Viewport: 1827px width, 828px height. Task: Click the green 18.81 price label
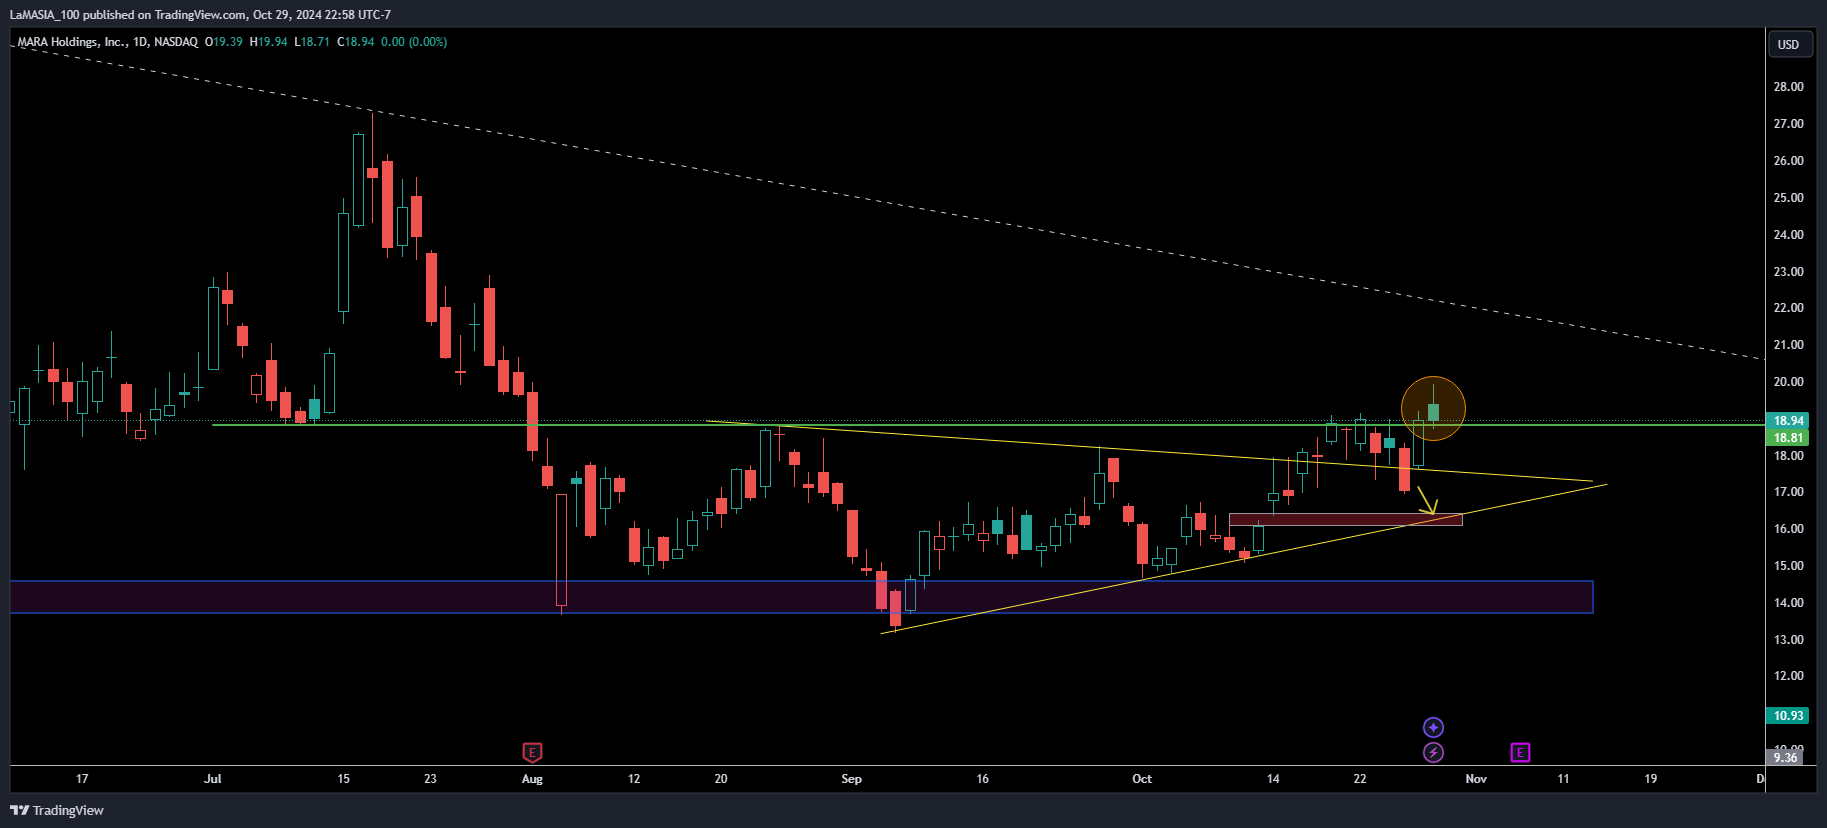click(x=1789, y=438)
